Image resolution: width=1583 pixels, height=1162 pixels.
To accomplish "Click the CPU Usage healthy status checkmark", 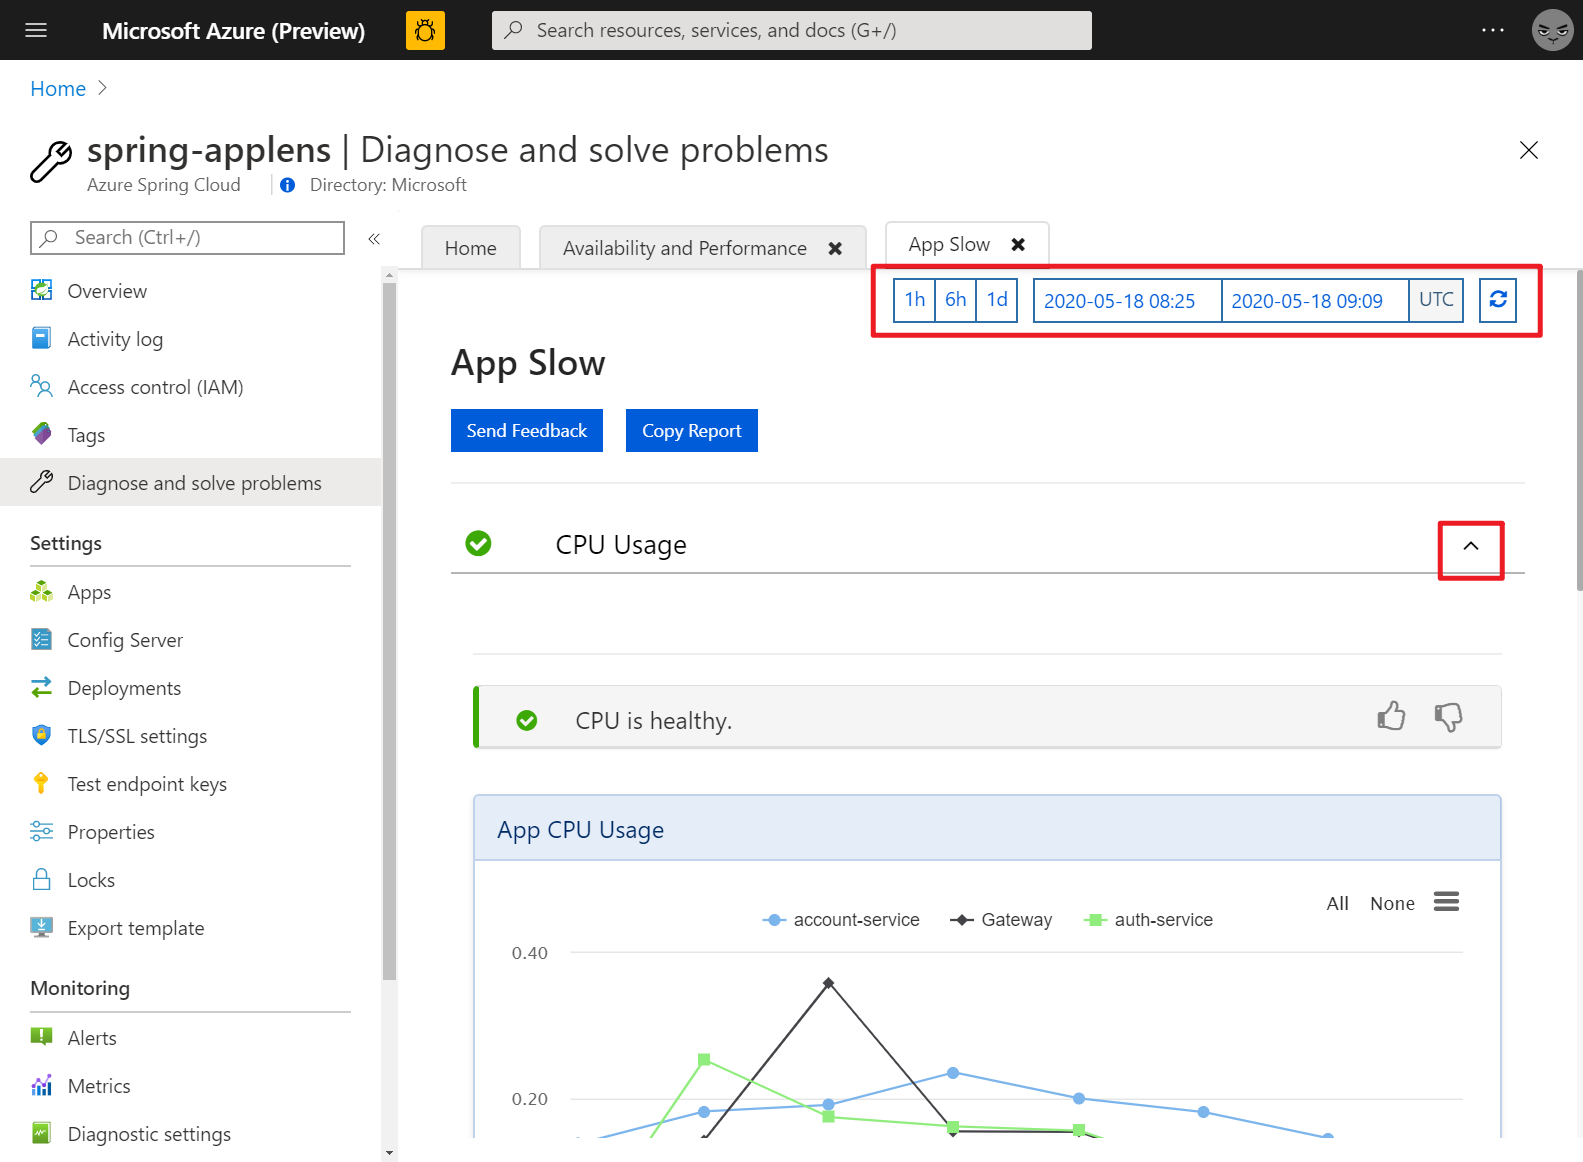I will [478, 543].
